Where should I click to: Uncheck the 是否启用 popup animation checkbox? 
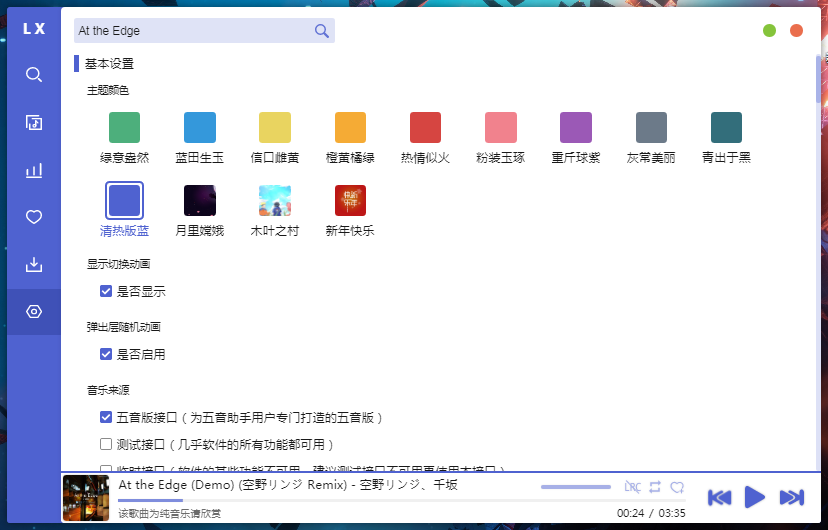click(106, 354)
